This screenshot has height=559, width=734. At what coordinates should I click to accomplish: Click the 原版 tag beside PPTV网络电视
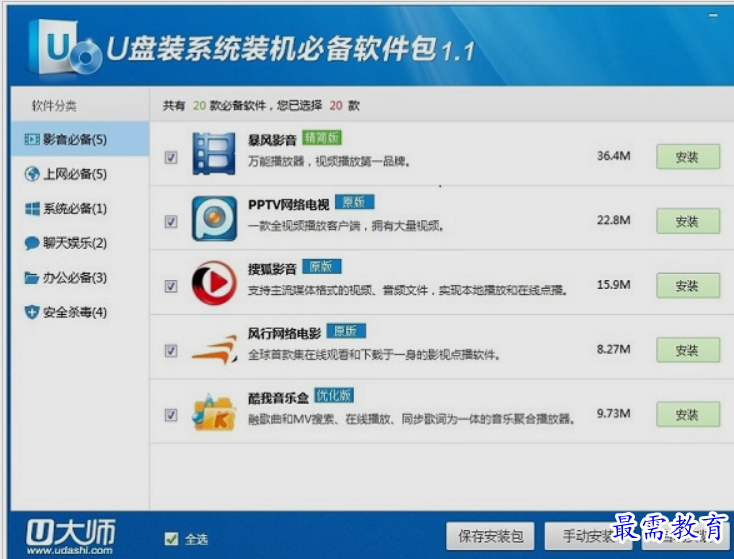[x=354, y=202]
